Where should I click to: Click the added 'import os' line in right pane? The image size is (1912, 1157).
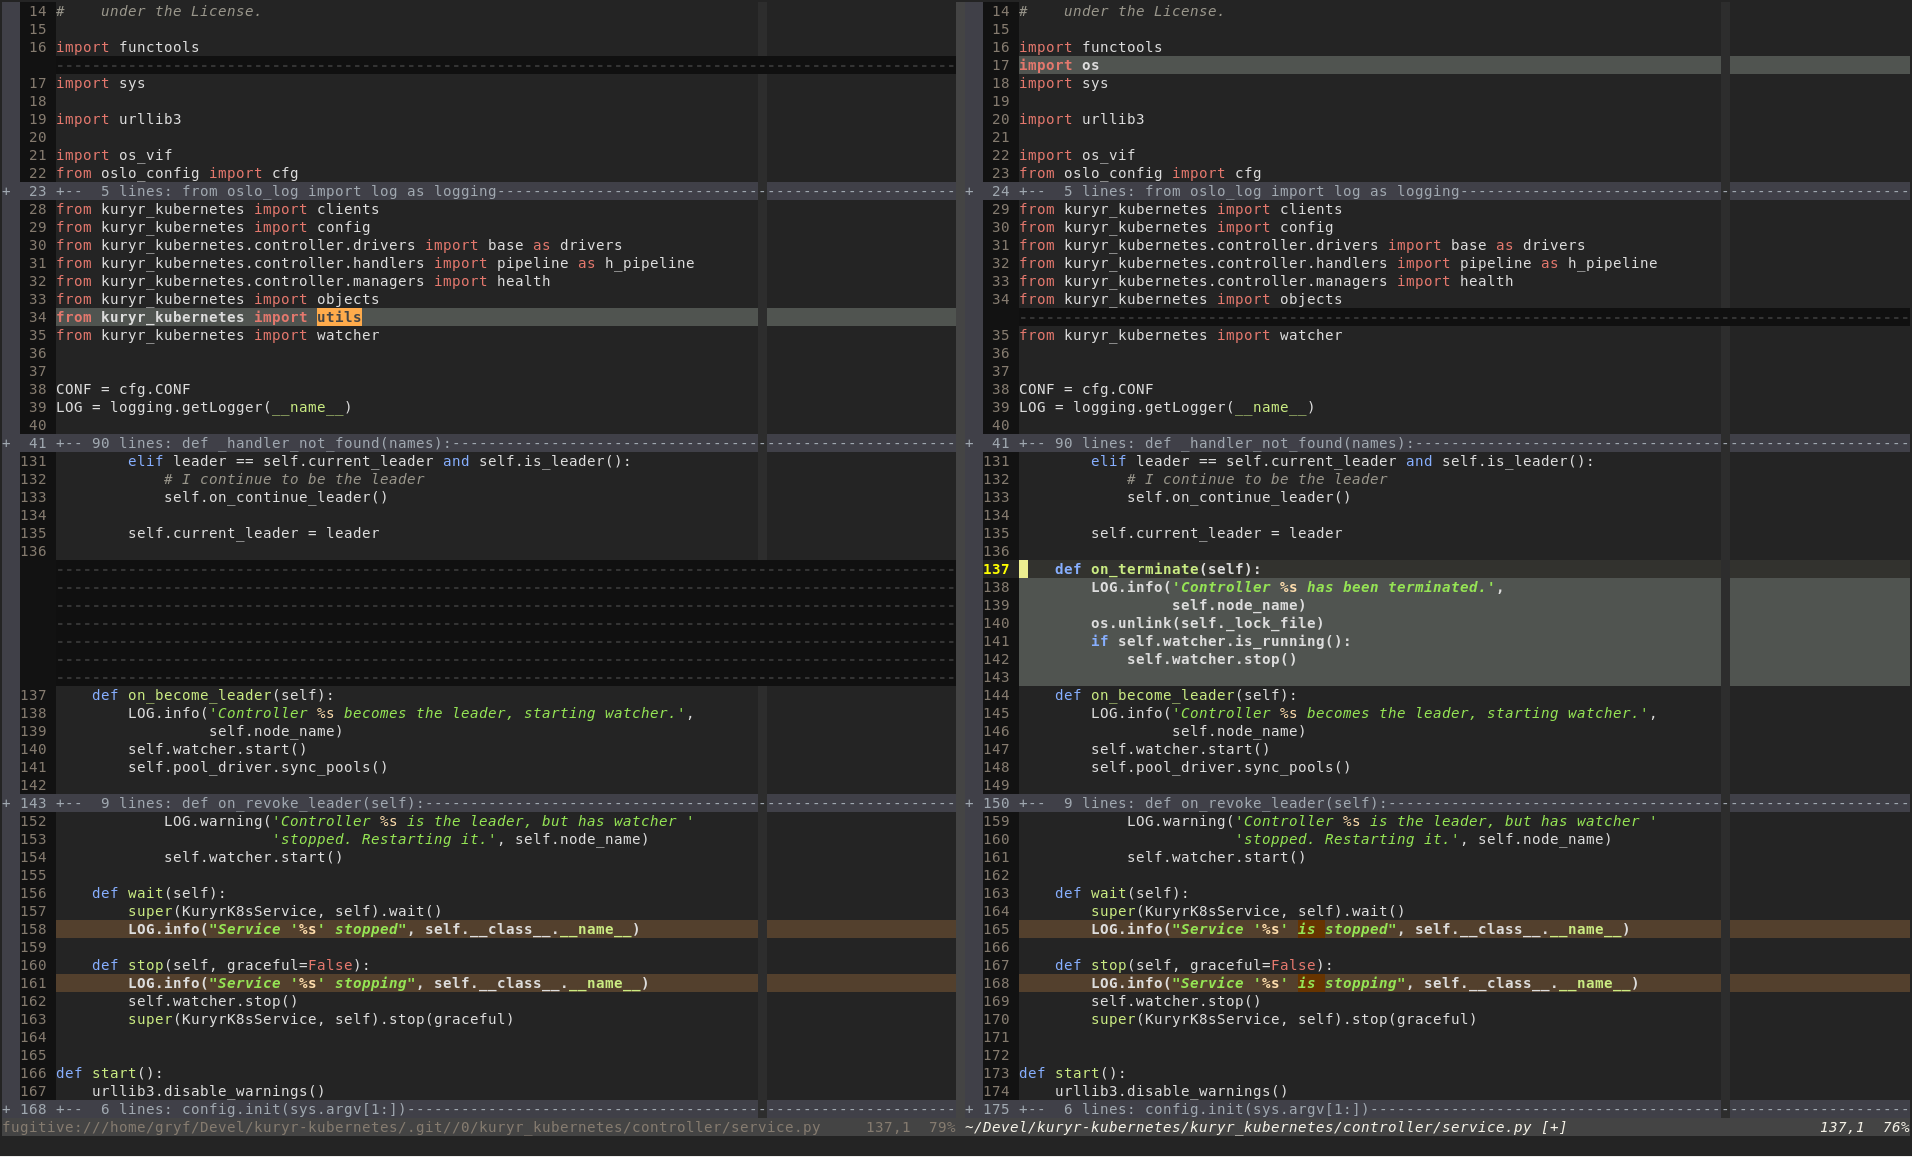tap(1058, 65)
